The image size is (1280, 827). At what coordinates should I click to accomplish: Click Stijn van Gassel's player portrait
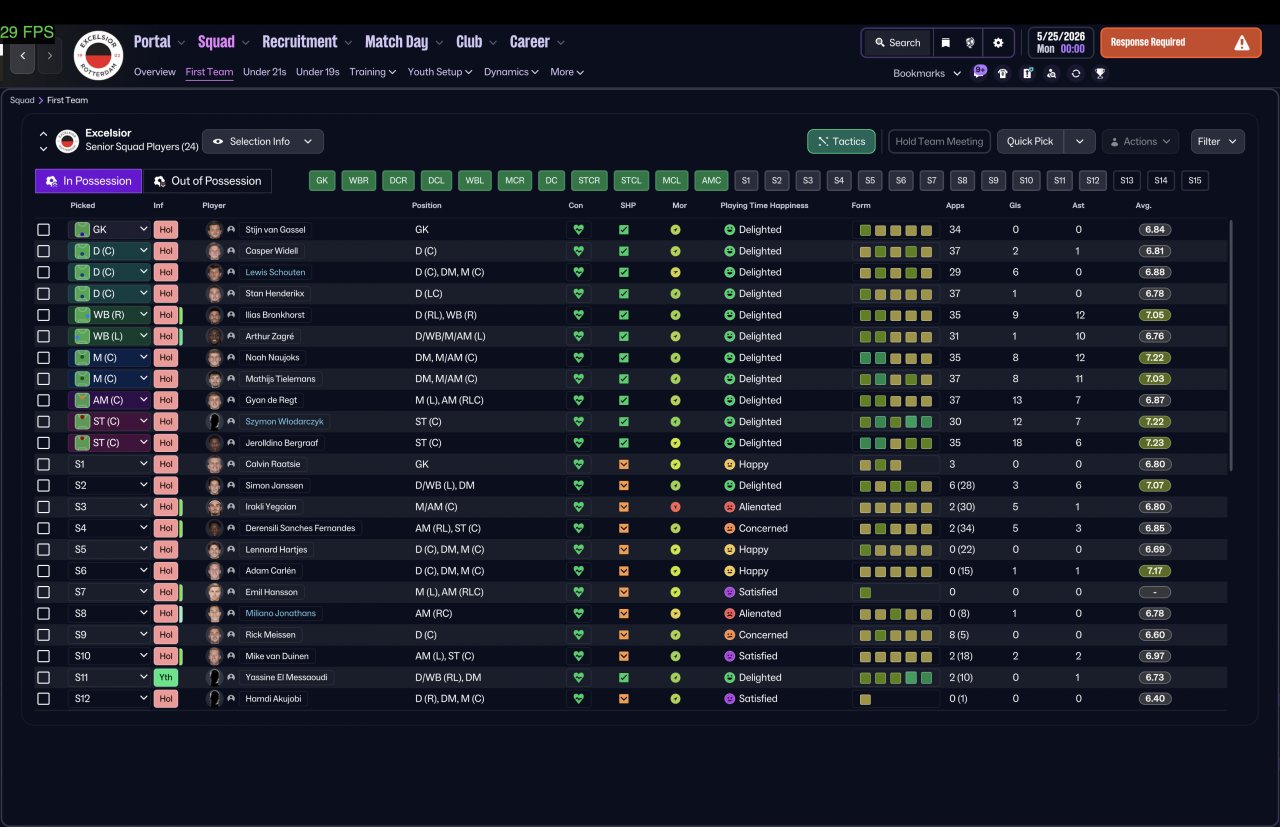pos(213,229)
